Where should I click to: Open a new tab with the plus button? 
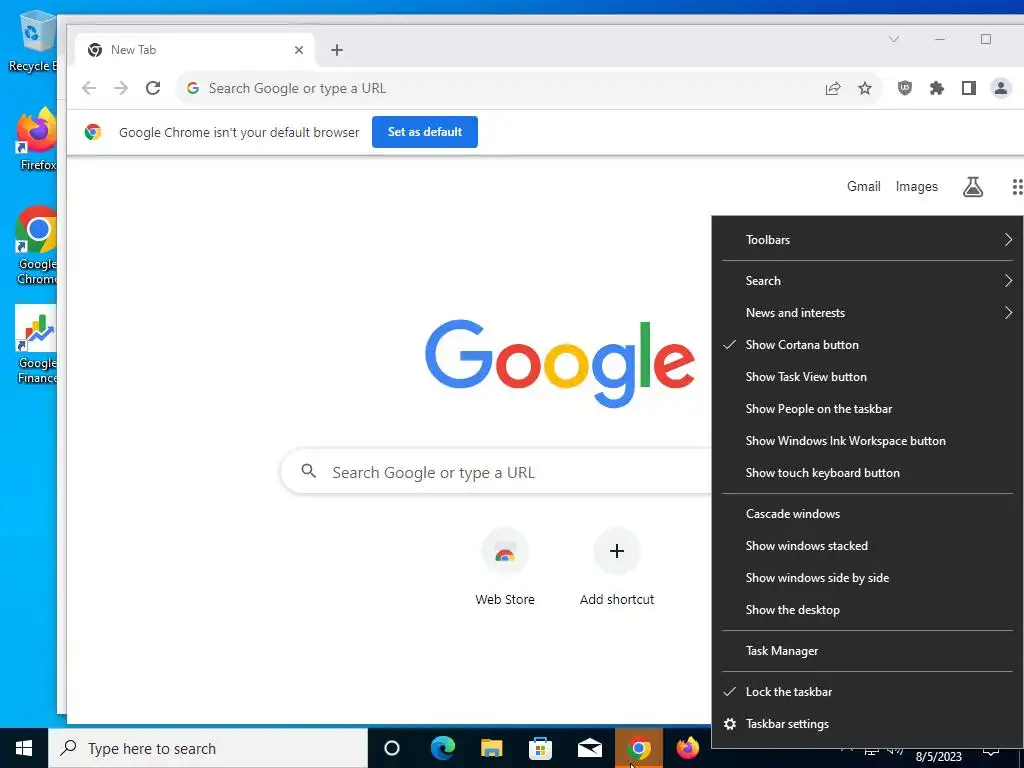tap(337, 50)
